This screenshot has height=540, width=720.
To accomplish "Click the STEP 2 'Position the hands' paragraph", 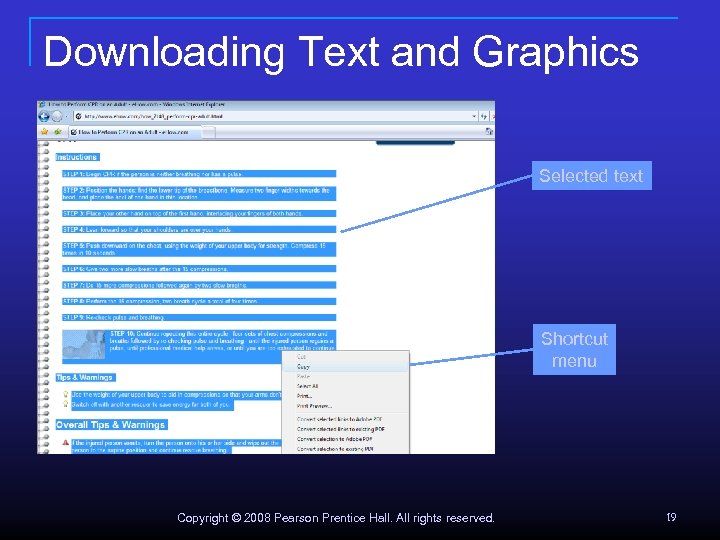I will pyautogui.click(x=199, y=193).
